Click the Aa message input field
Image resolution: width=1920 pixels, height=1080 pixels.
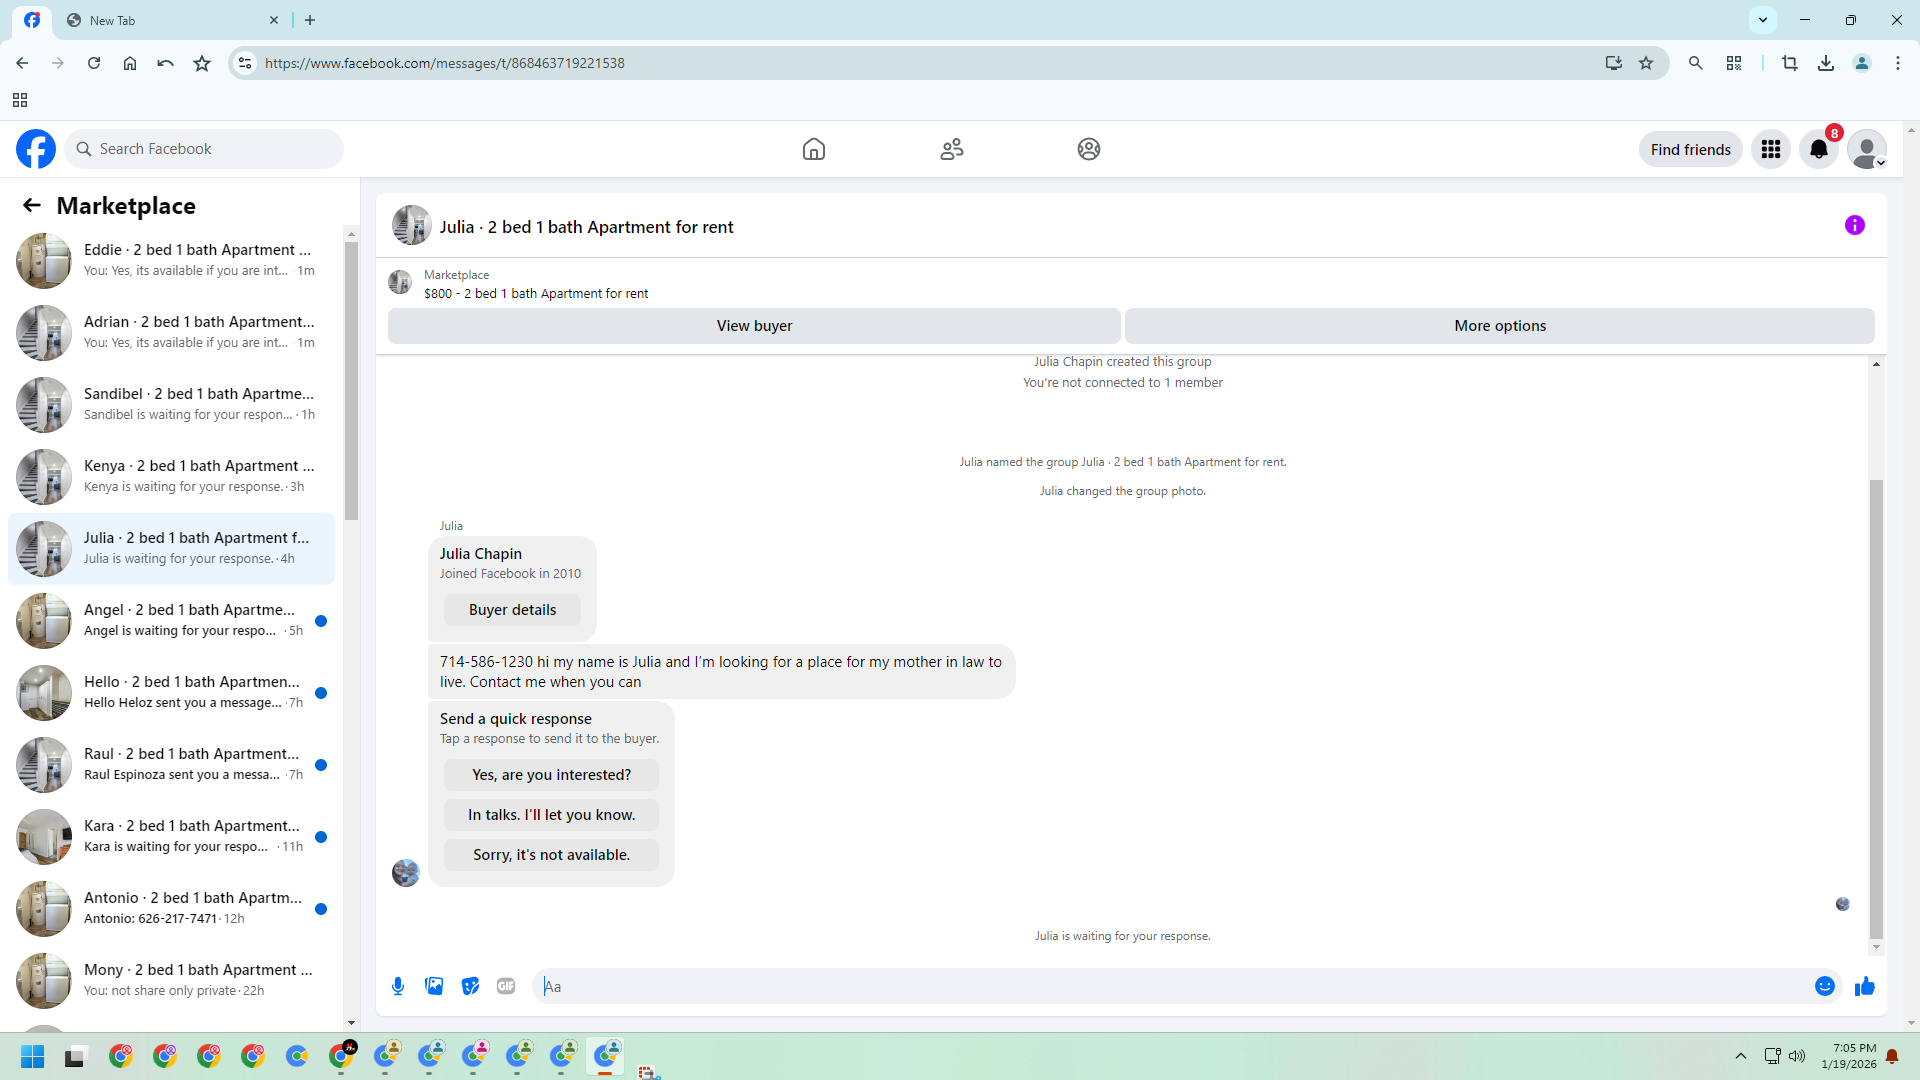click(1170, 986)
